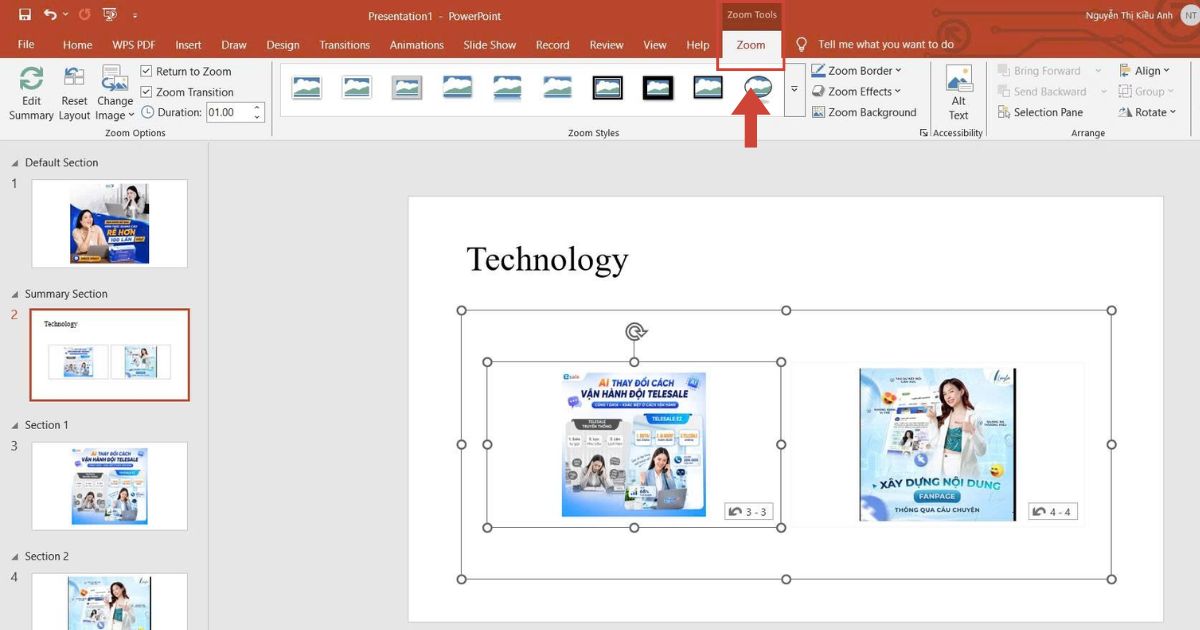1200x630 pixels.
Task: Collapse Section 1 in slide panel
Action: (14, 425)
